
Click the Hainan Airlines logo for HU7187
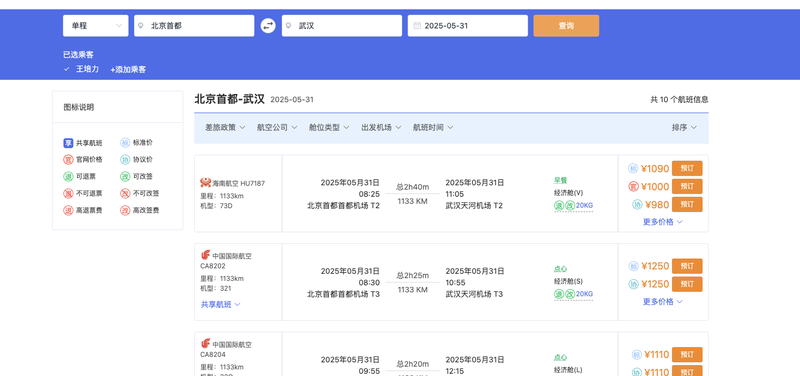(206, 182)
